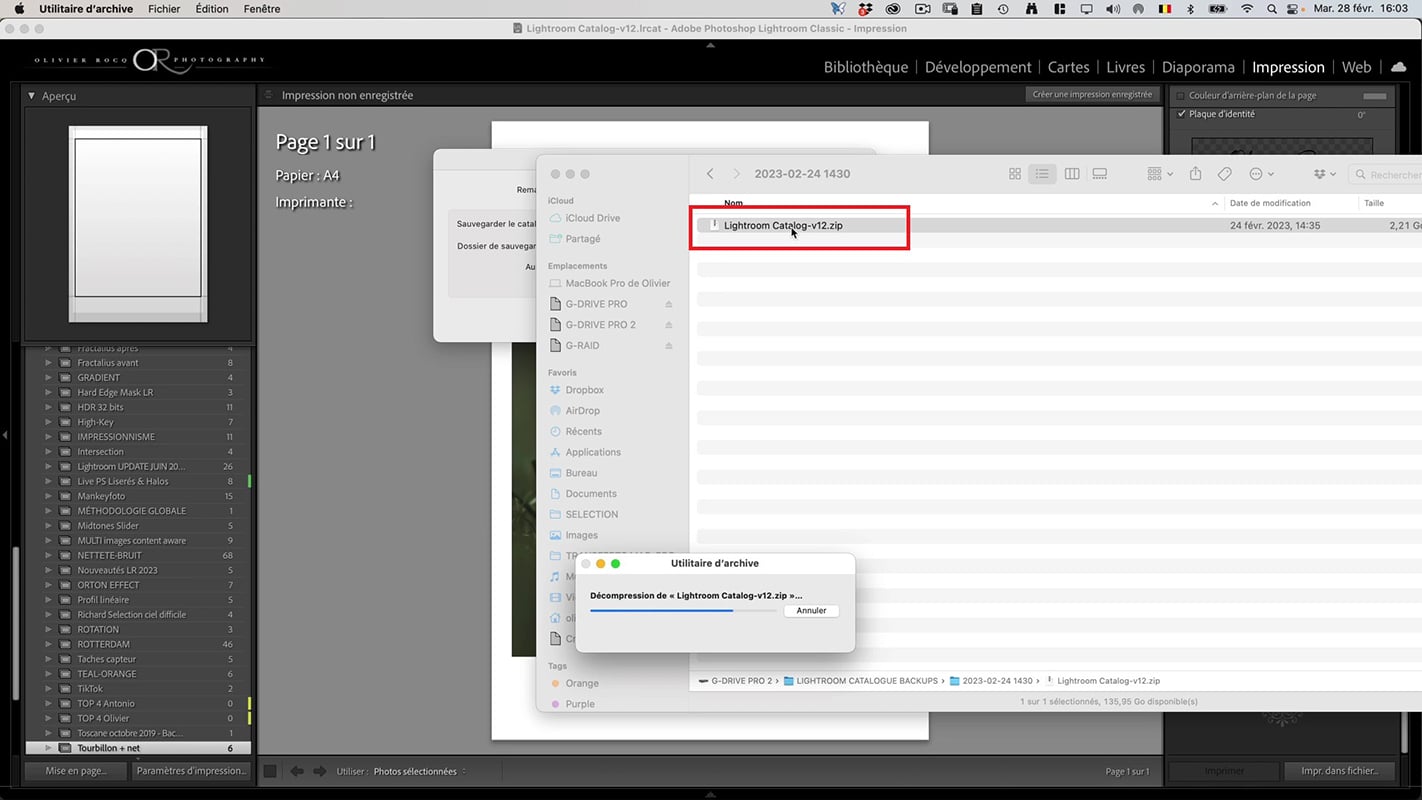This screenshot has width=1422, height=800.
Task: Open the Utiliser Photos sélectionnées dropdown
Action: pos(420,772)
